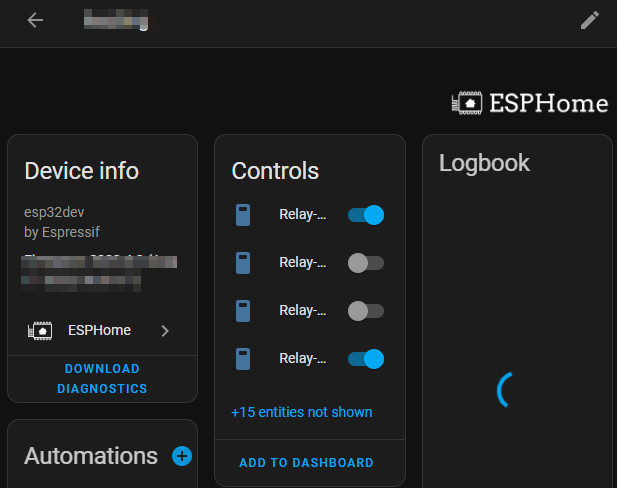Open the ESPHome integration row chevron
617x488 pixels.
165,330
